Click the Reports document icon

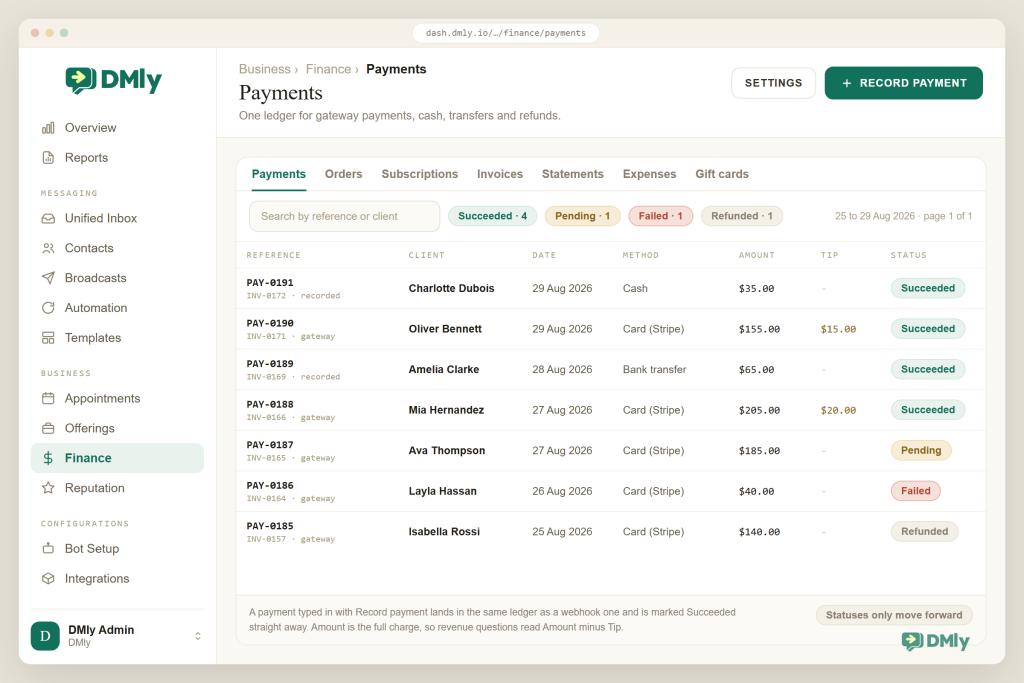coord(48,157)
